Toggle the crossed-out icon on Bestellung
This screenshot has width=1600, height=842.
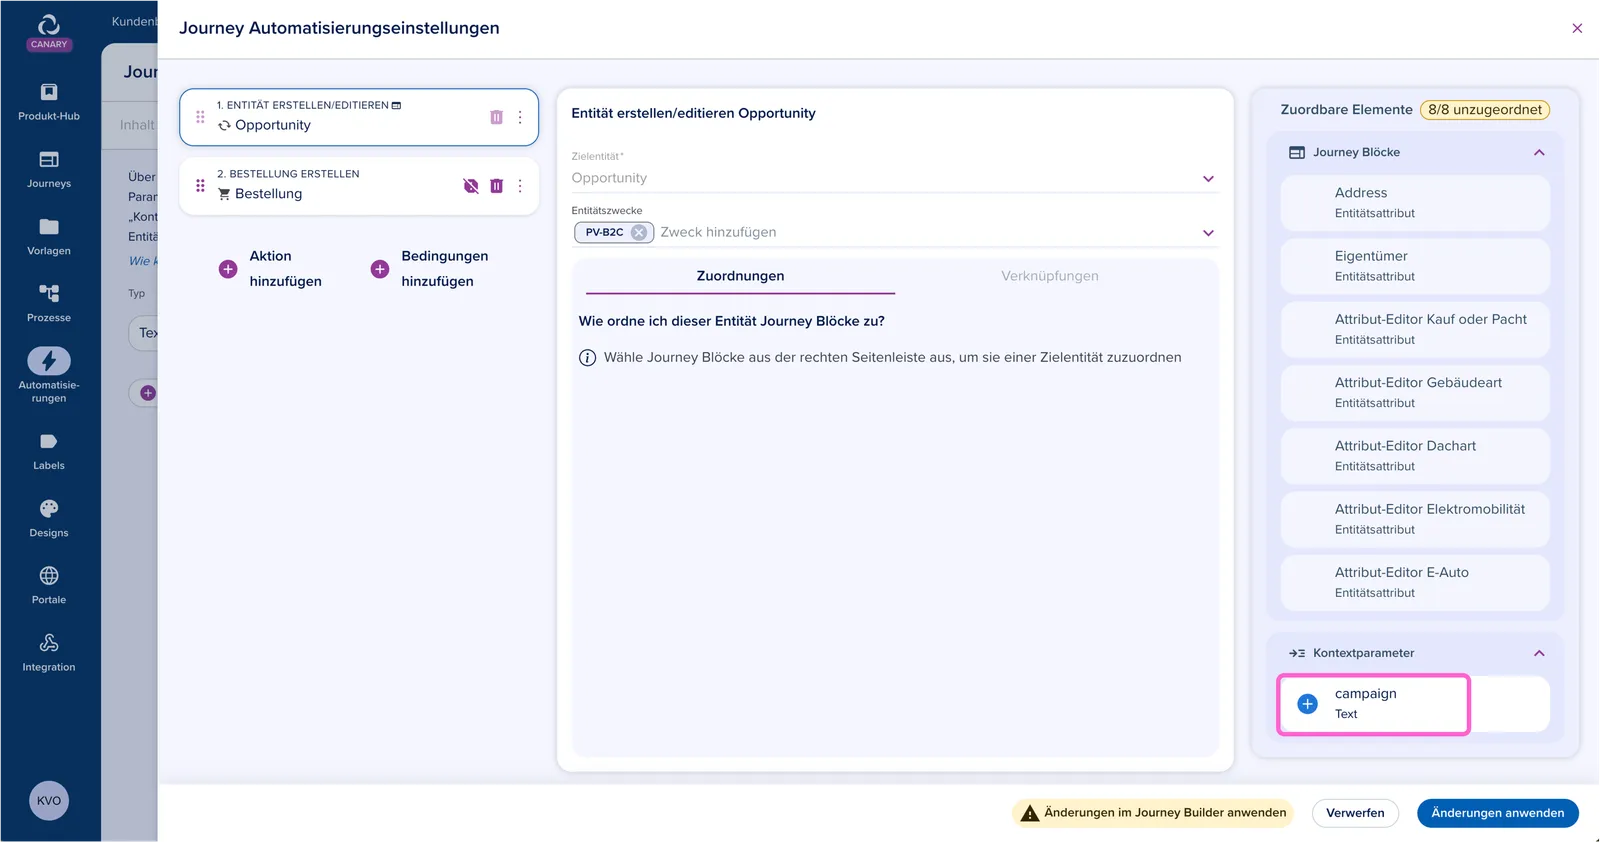tap(471, 186)
